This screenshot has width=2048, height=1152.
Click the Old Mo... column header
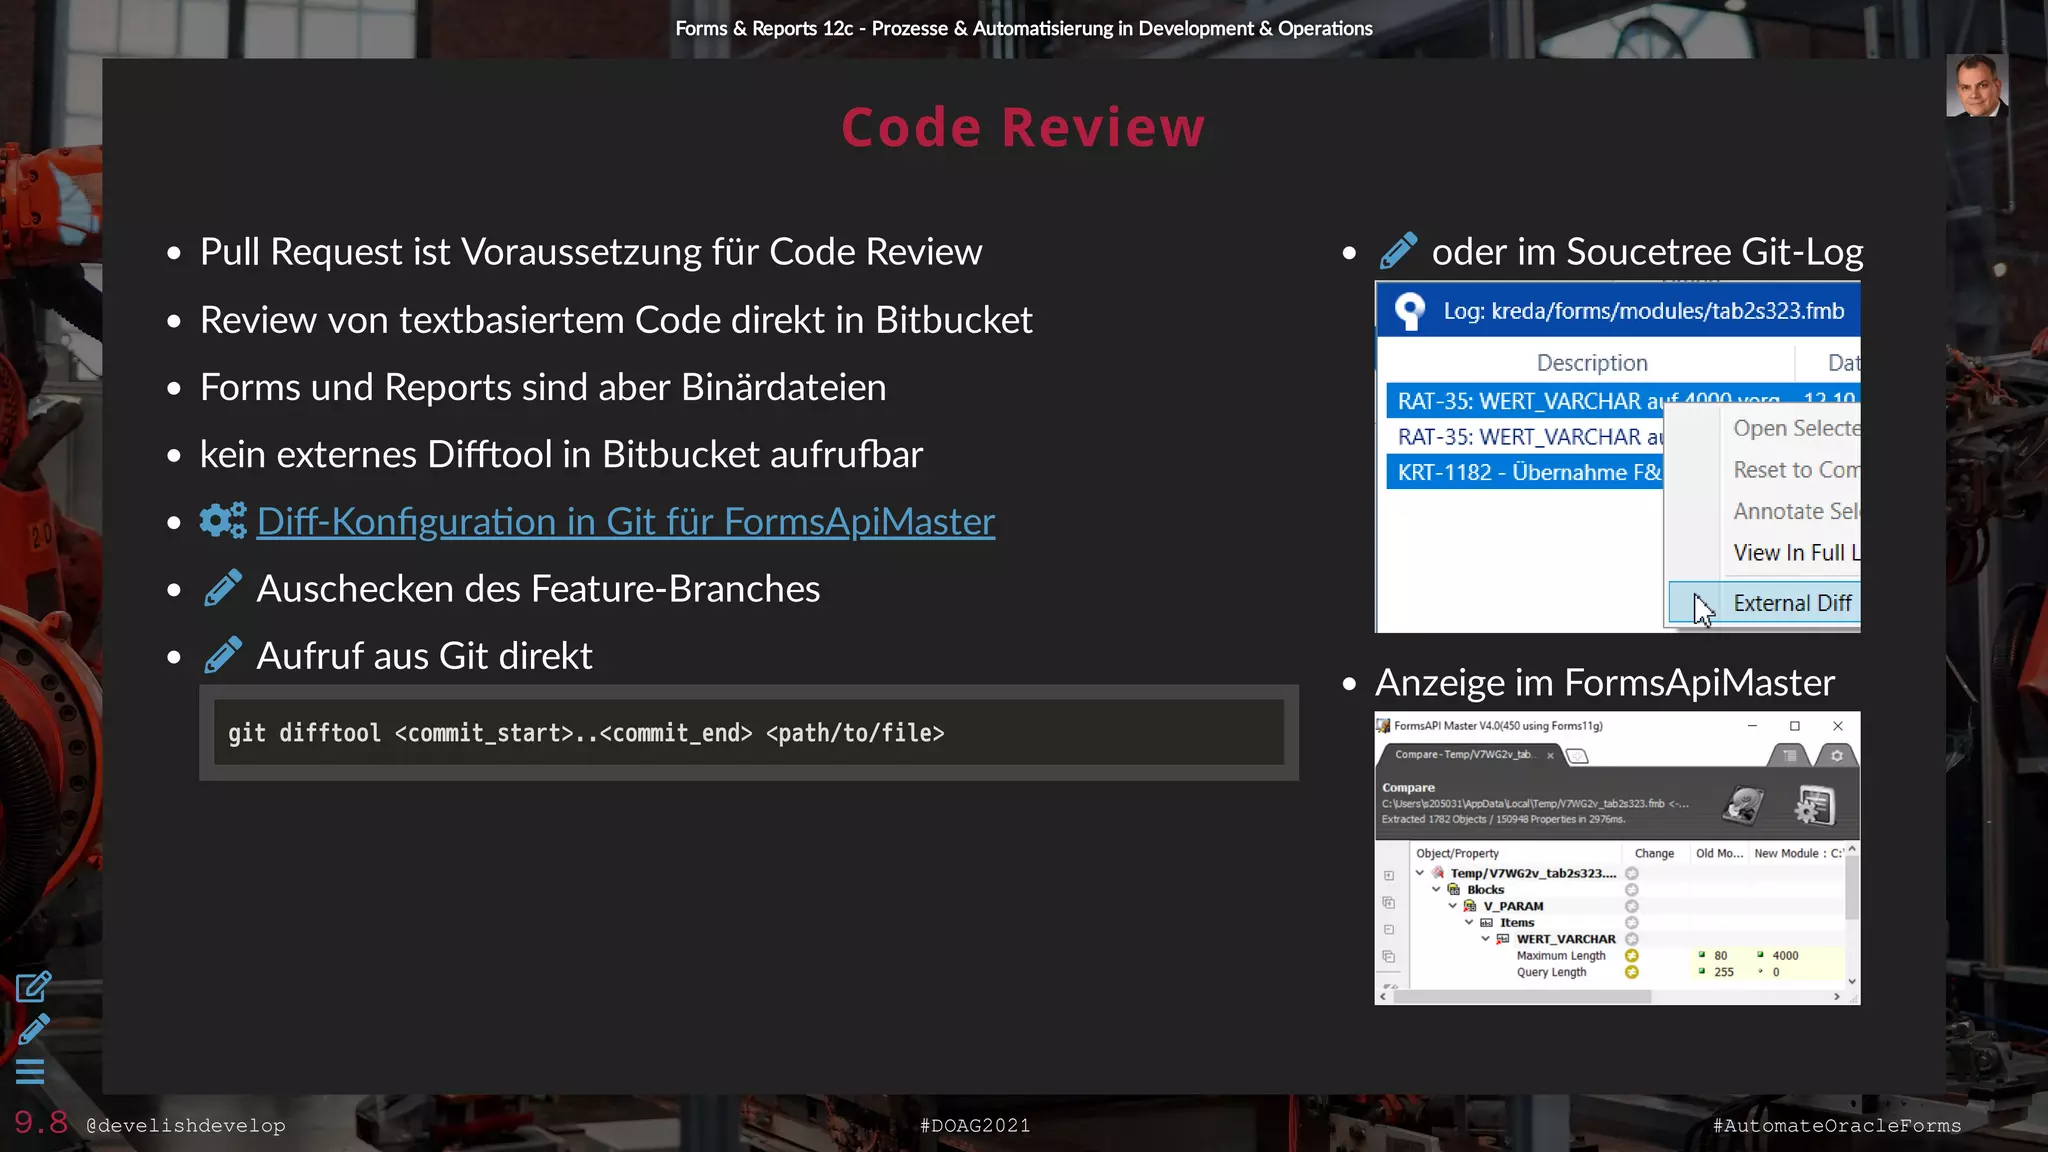click(1719, 853)
